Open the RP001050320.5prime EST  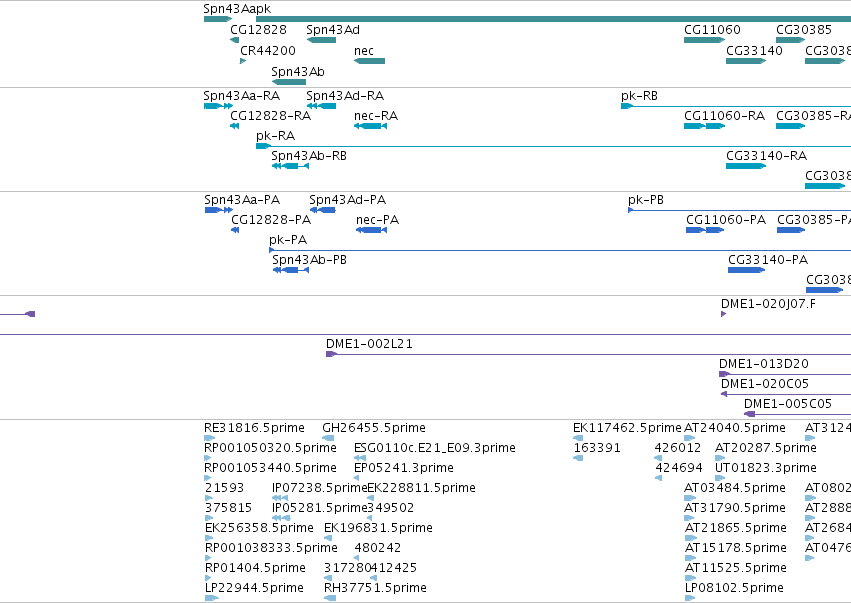207,458
